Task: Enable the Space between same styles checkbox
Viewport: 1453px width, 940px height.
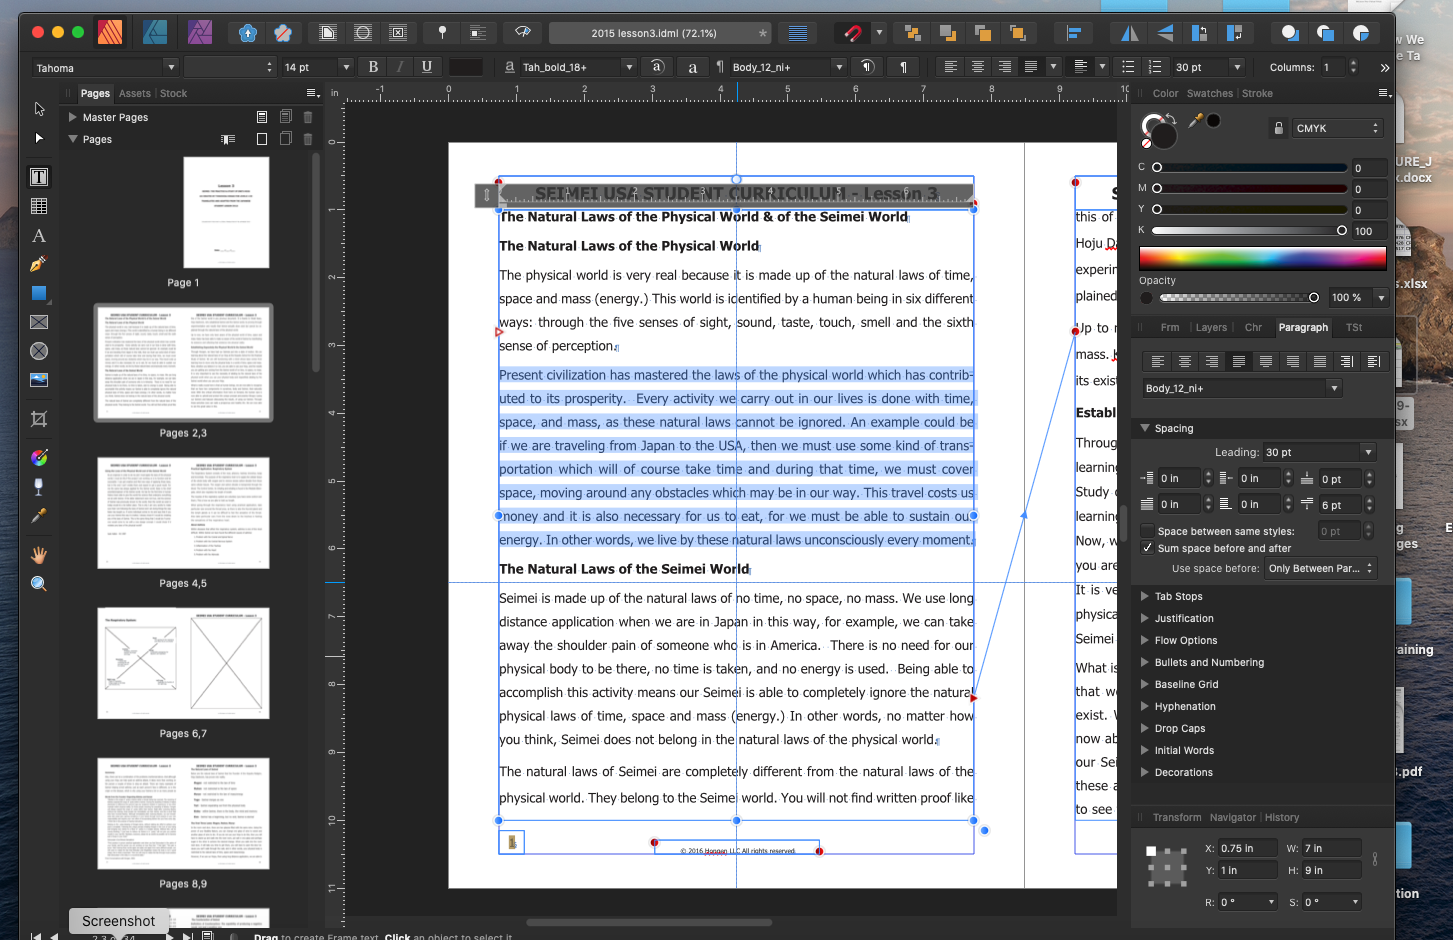Action: [1146, 530]
